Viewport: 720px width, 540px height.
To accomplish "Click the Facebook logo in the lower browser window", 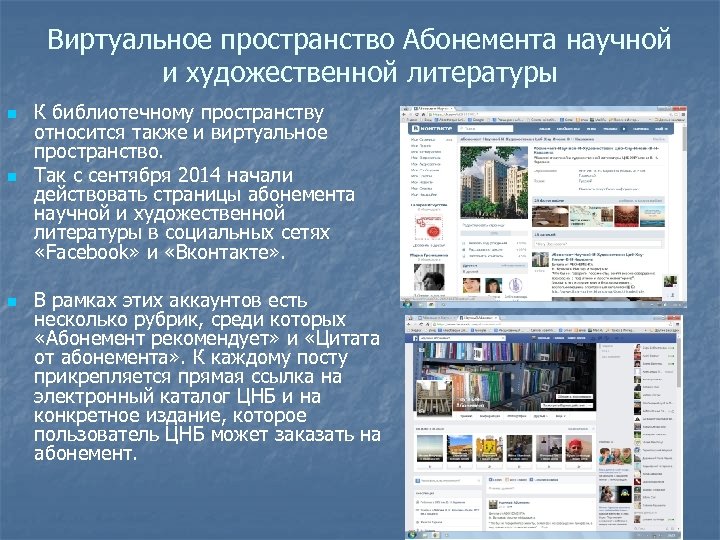I will click(x=416, y=338).
